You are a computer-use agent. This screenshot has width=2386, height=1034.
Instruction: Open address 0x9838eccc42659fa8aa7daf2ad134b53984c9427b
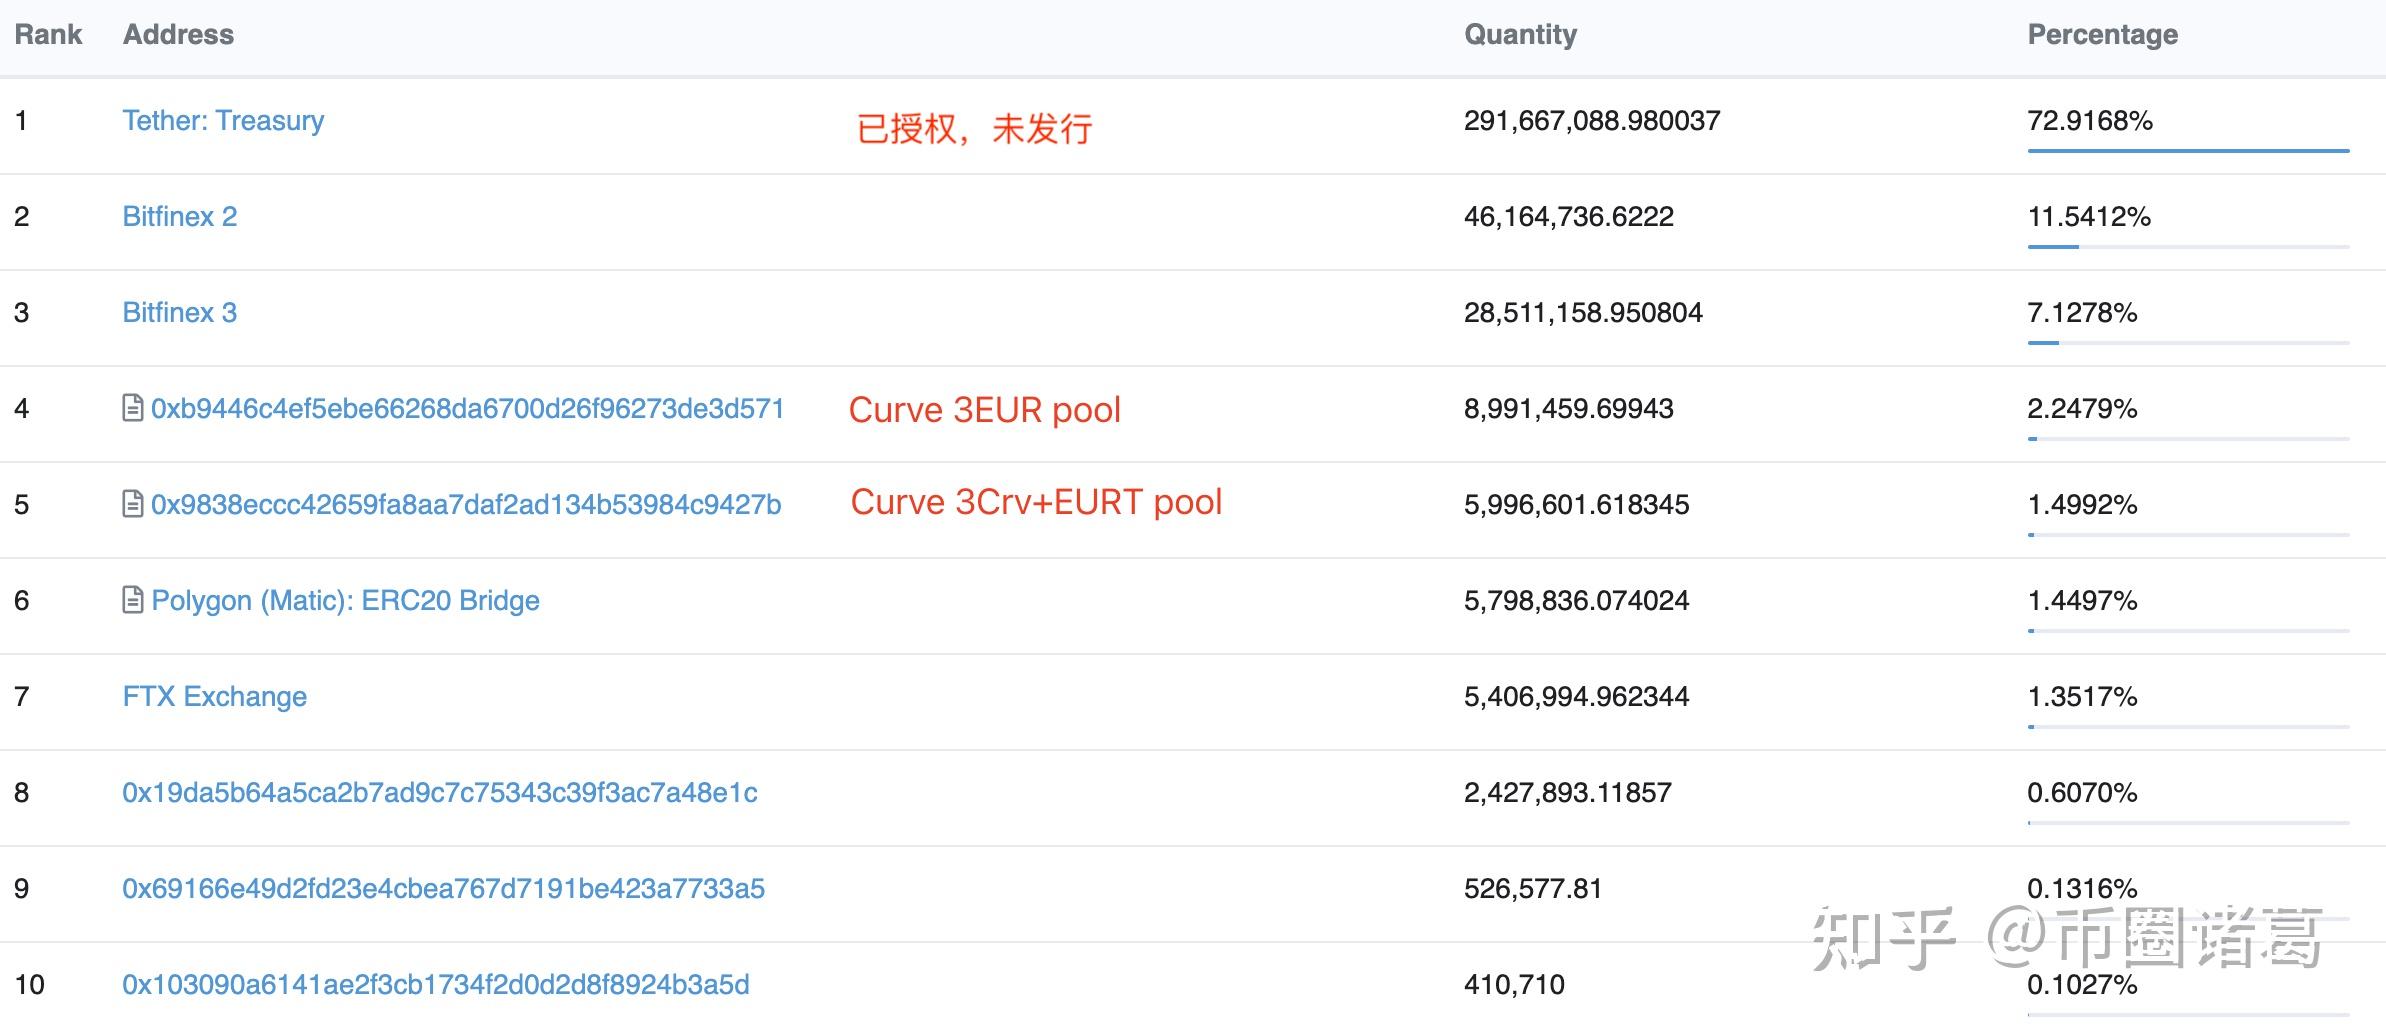tap(466, 505)
